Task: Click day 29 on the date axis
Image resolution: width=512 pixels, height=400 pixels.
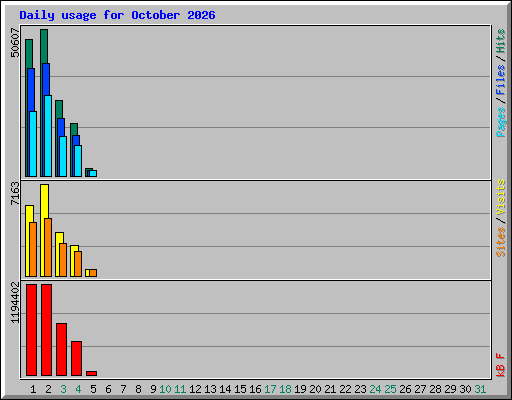Action: (450, 389)
